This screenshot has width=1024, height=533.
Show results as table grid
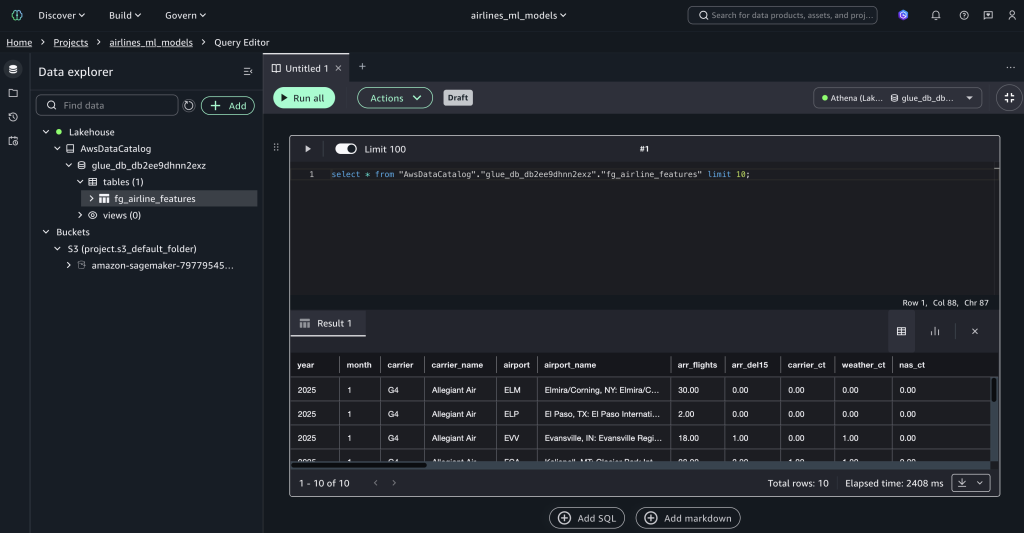[x=901, y=331]
